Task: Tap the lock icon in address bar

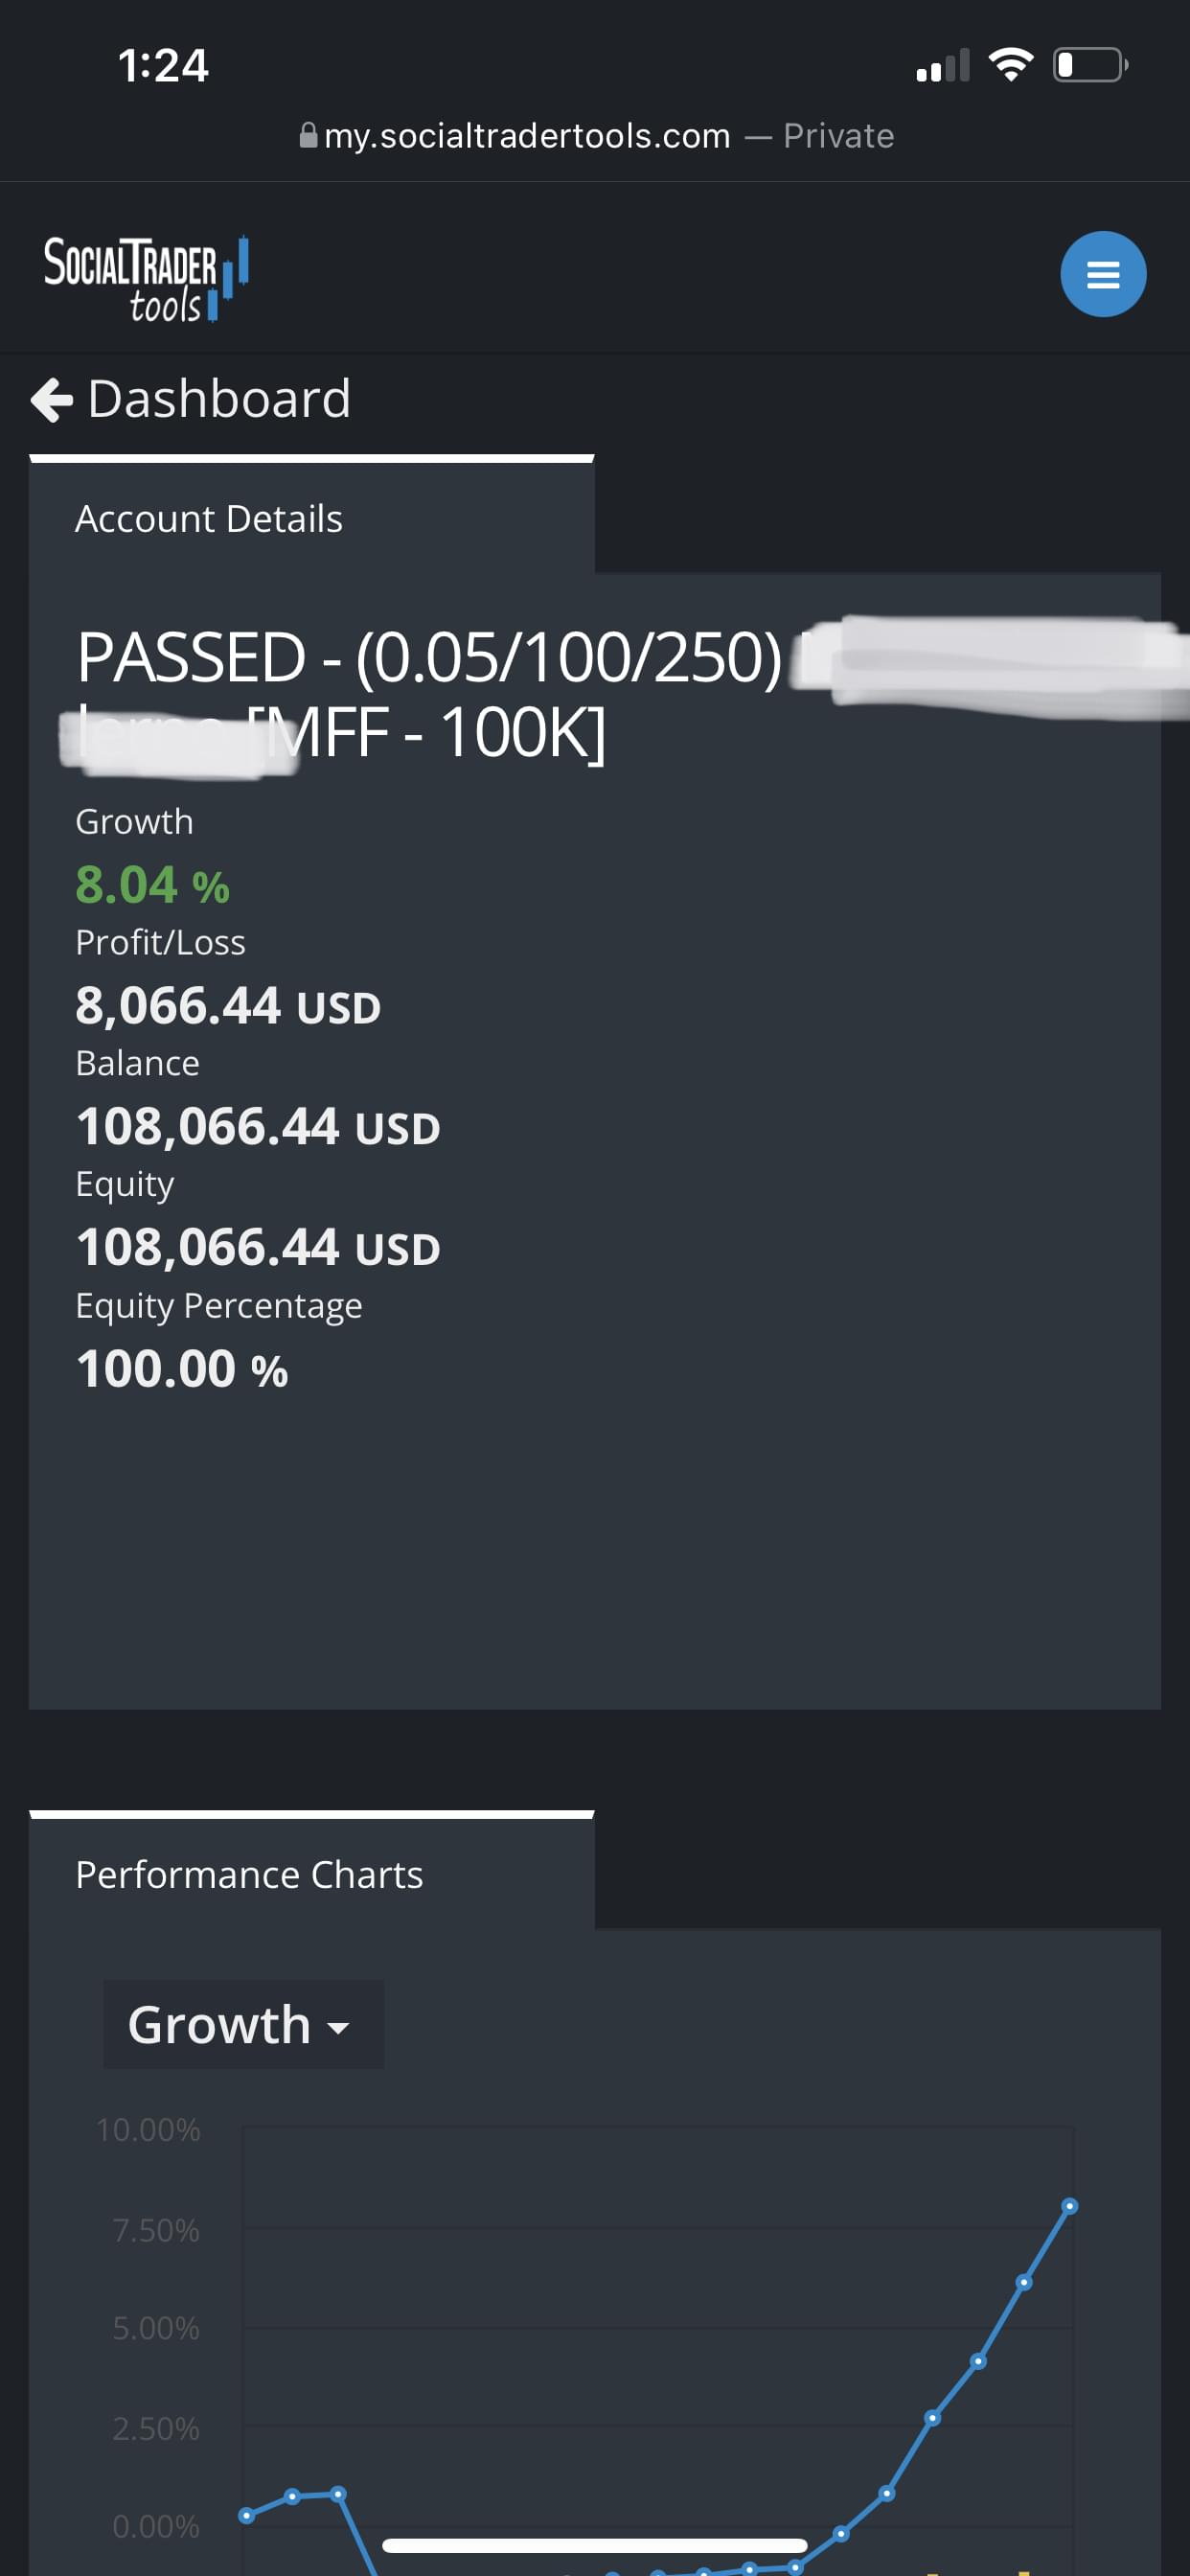Action: click(x=309, y=135)
